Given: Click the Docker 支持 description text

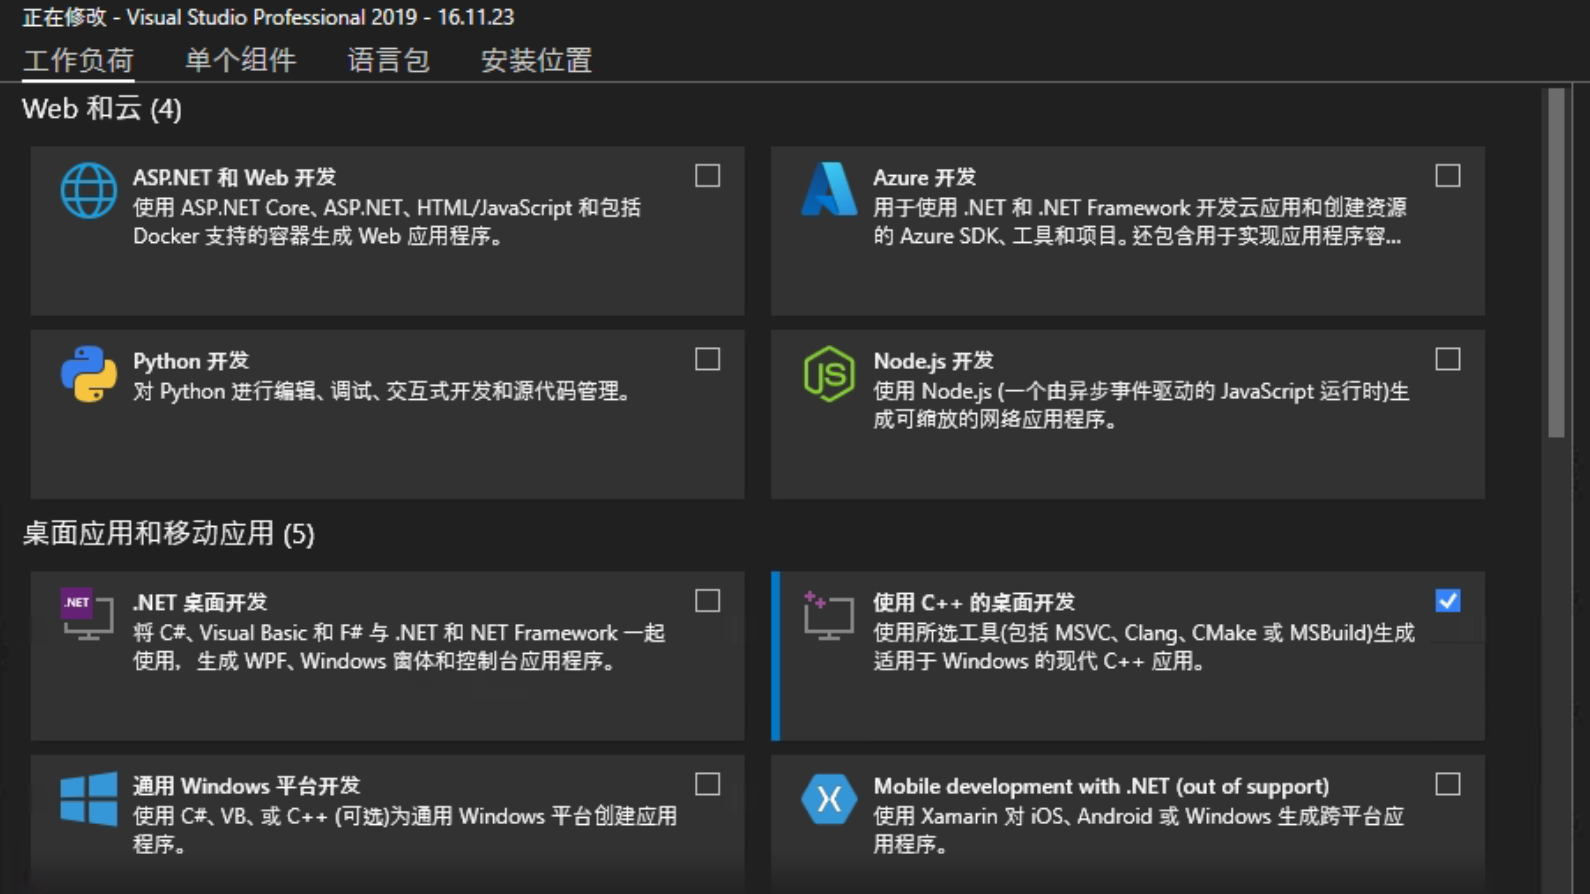Looking at the screenshot, I should [387, 222].
